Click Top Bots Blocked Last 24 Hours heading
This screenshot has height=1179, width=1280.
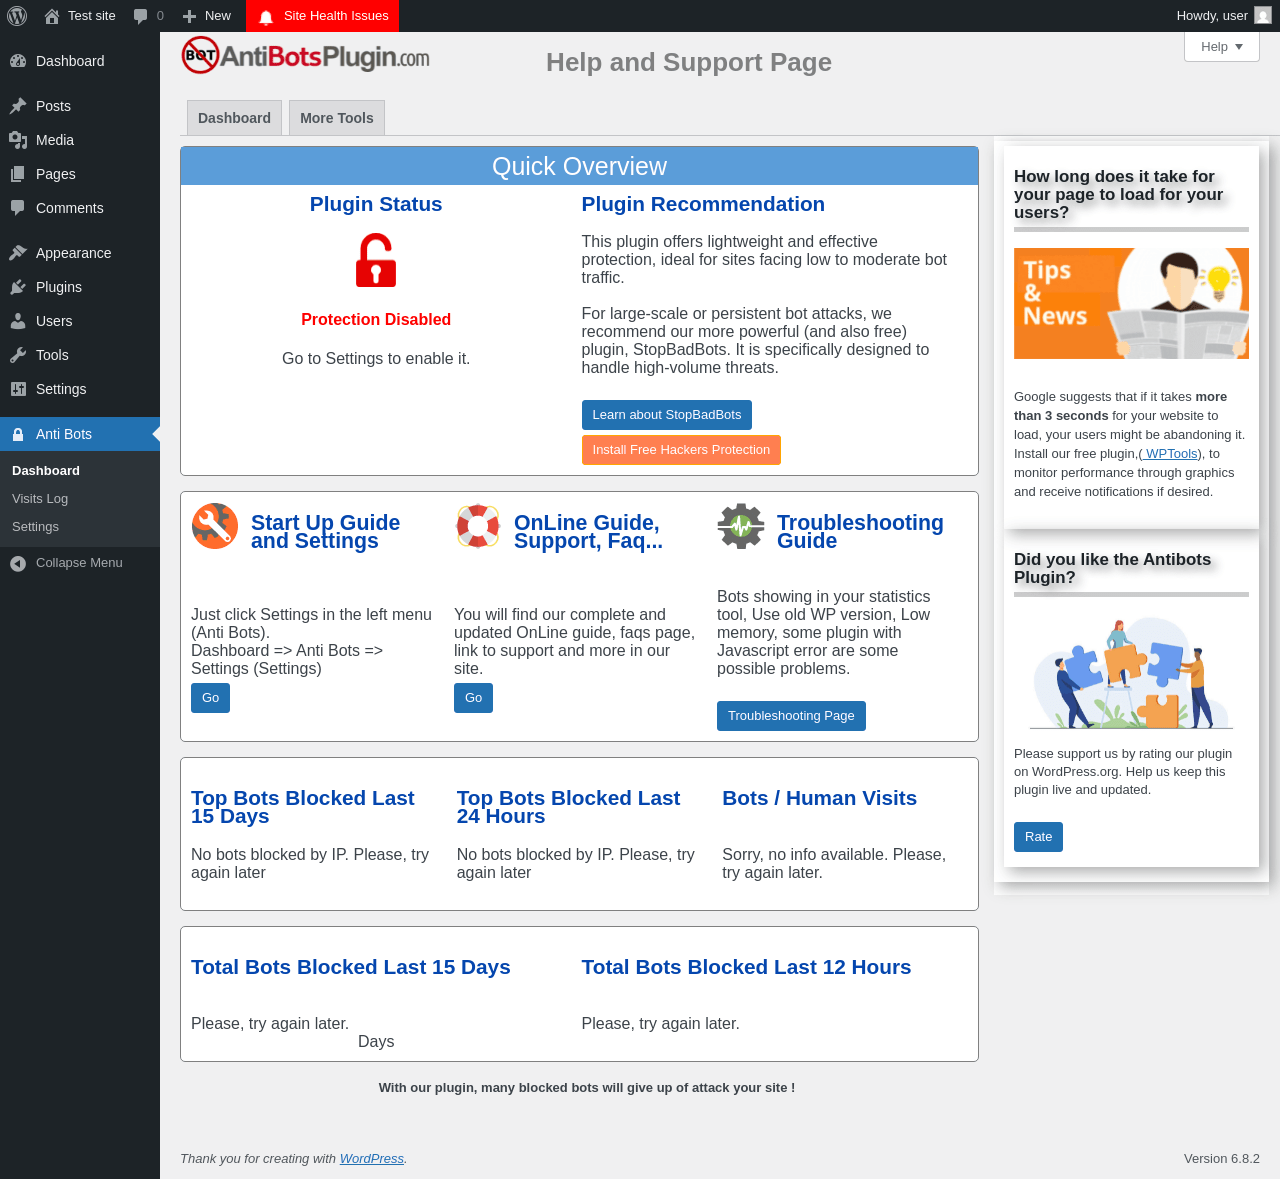(x=568, y=807)
